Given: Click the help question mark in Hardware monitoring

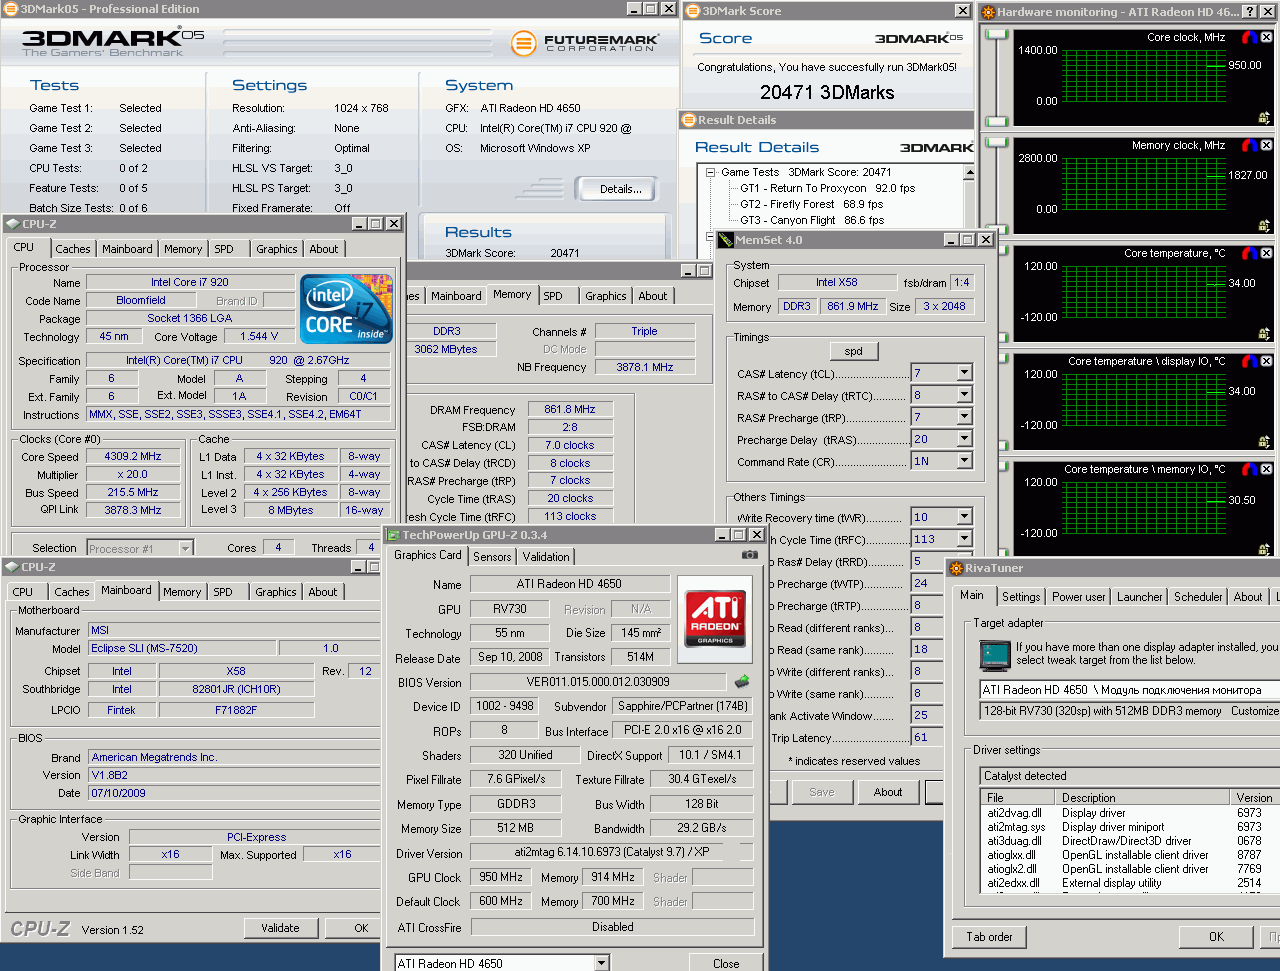Looking at the screenshot, I should tap(1249, 11).
